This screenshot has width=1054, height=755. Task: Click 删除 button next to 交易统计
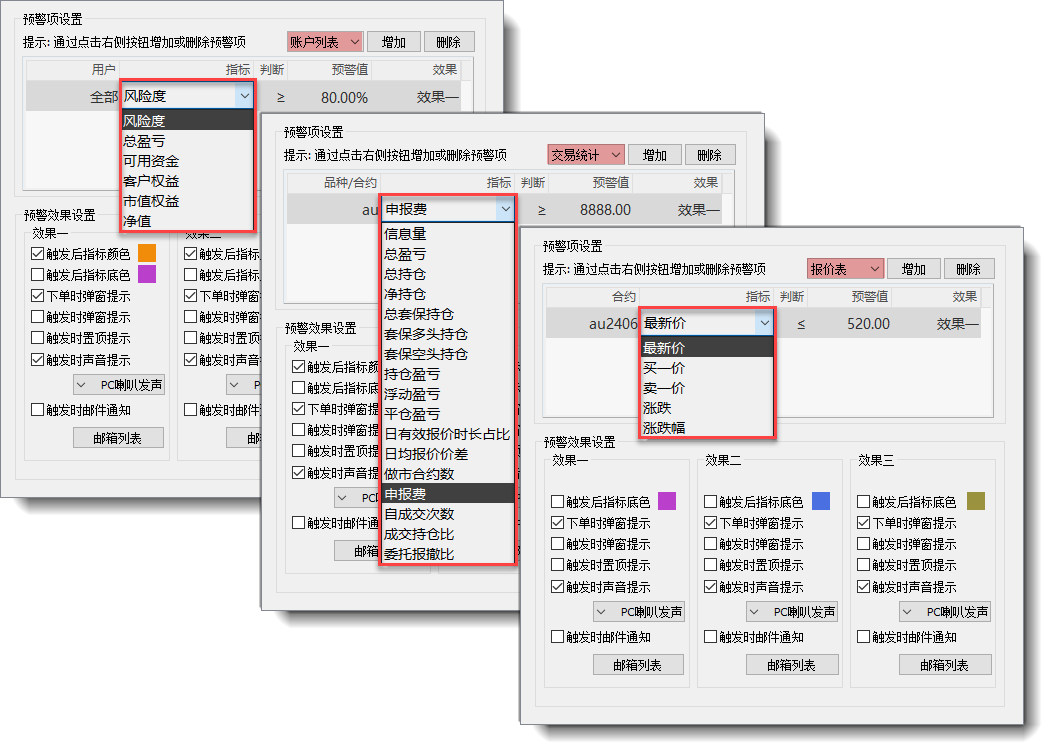pos(710,155)
